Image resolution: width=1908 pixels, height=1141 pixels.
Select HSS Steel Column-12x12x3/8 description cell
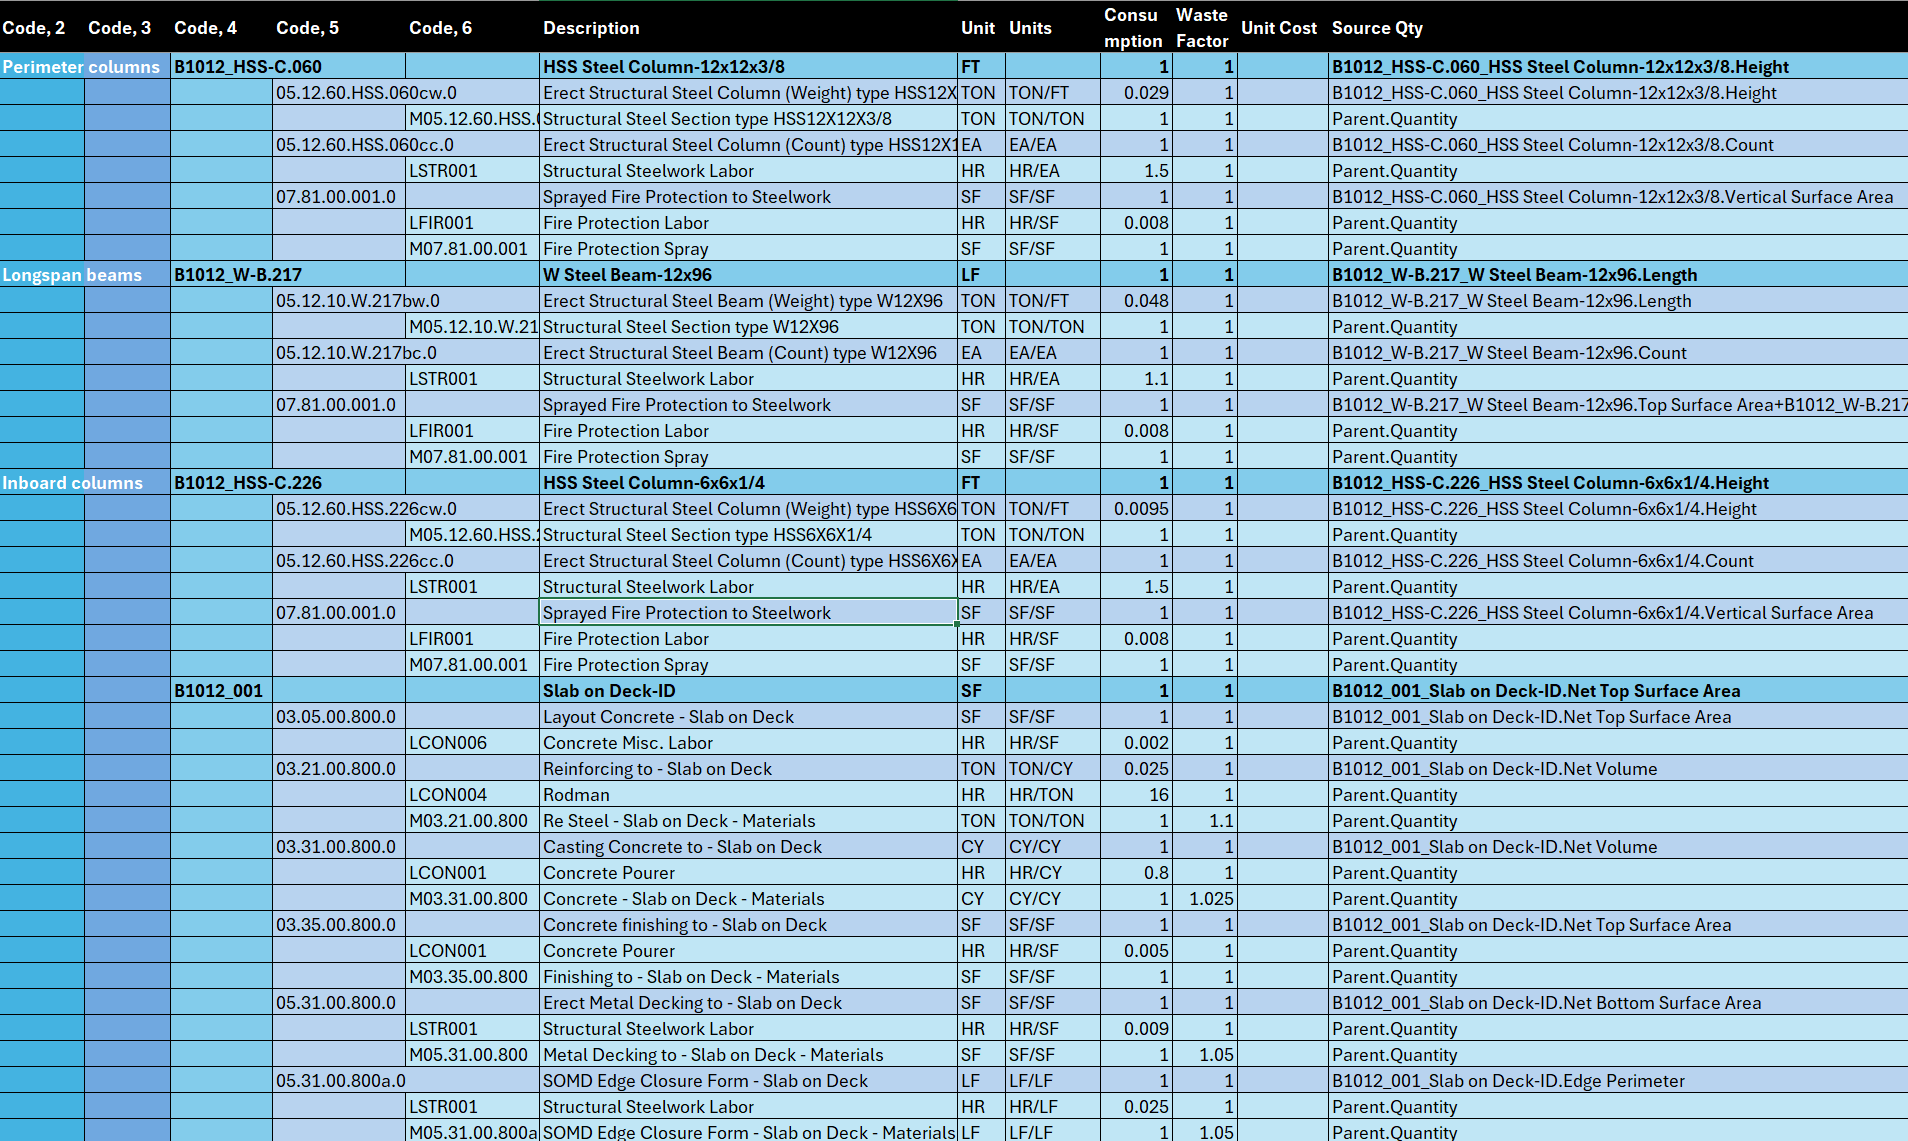click(748, 67)
